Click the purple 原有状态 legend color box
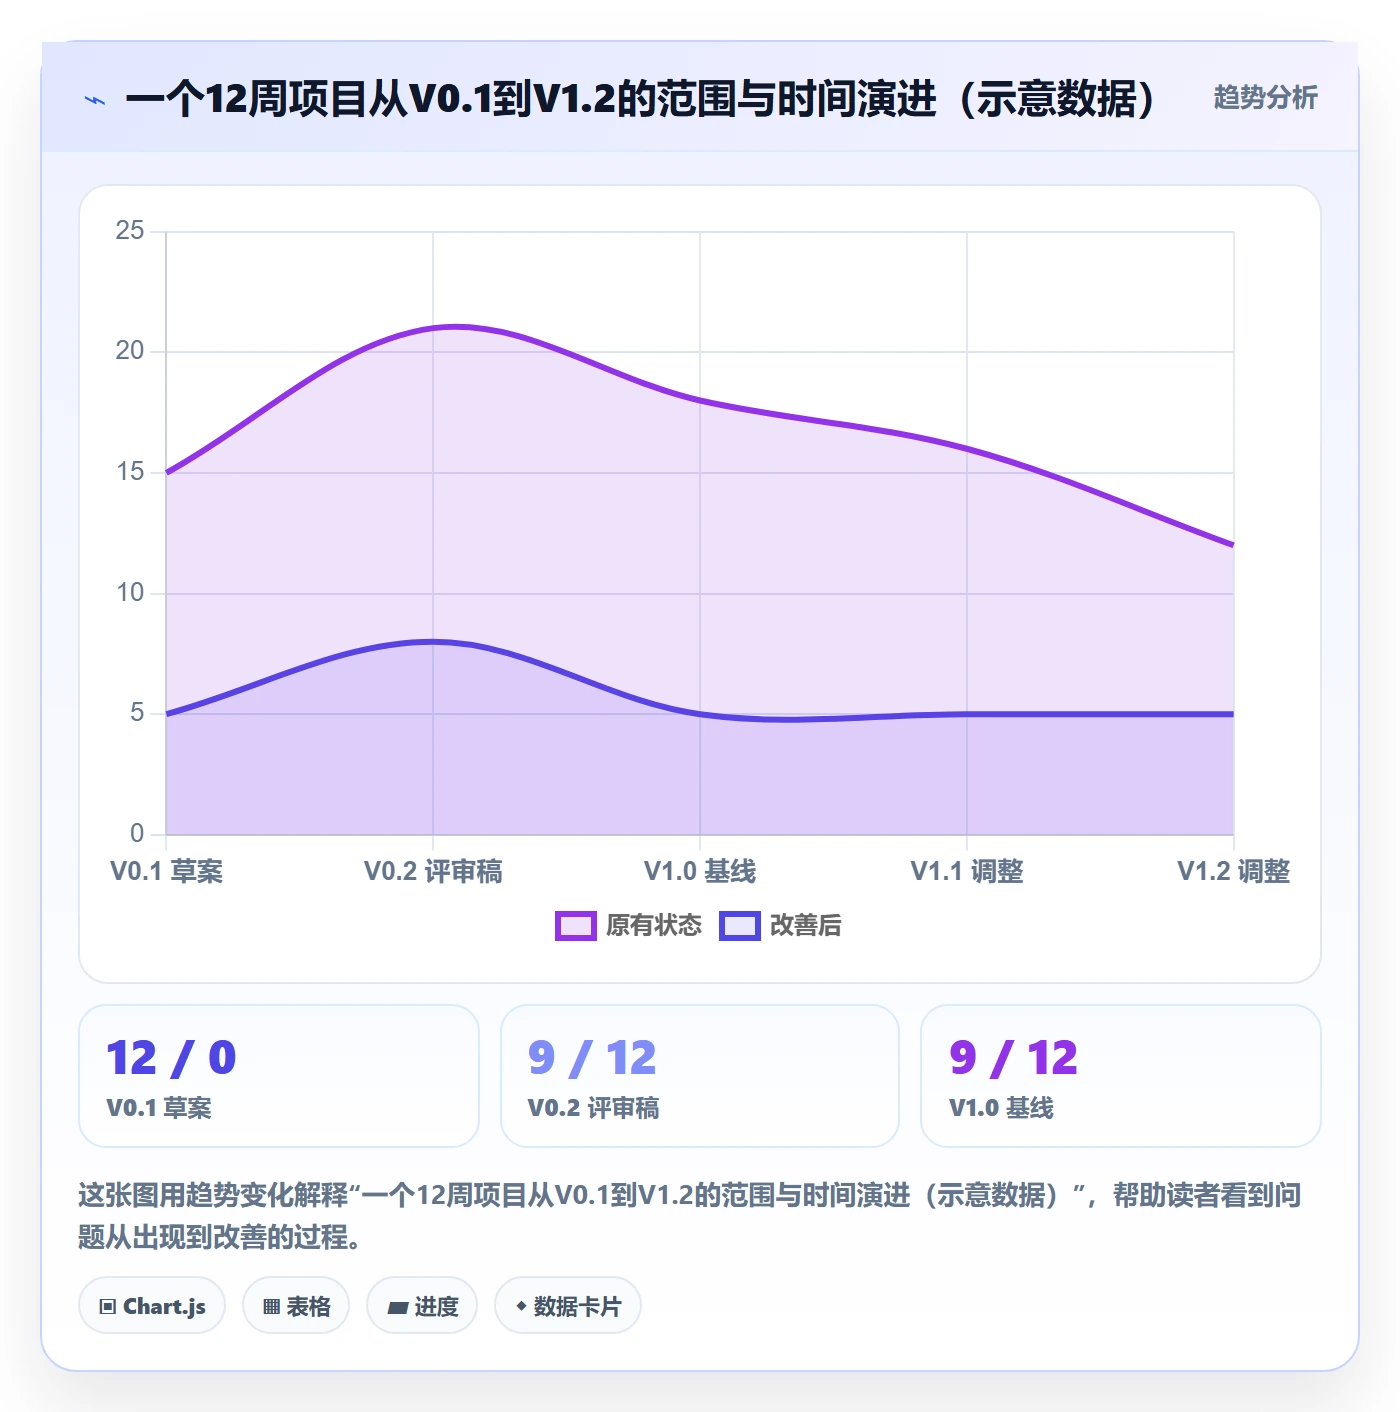Image resolution: width=1400 pixels, height=1412 pixels. [x=576, y=926]
